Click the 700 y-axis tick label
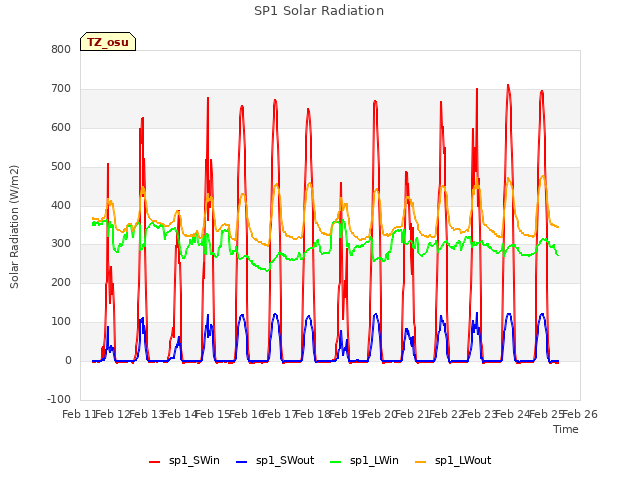The width and height of the screenshot is (640, 480). pos(61,89)
